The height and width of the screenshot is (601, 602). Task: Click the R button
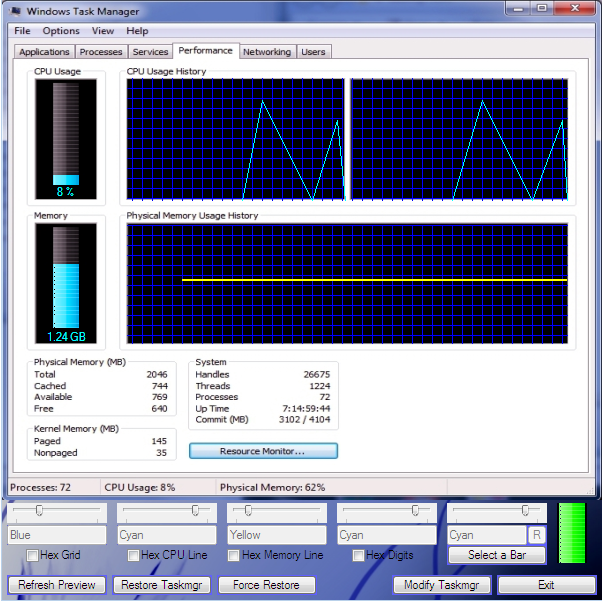(537, 535)
